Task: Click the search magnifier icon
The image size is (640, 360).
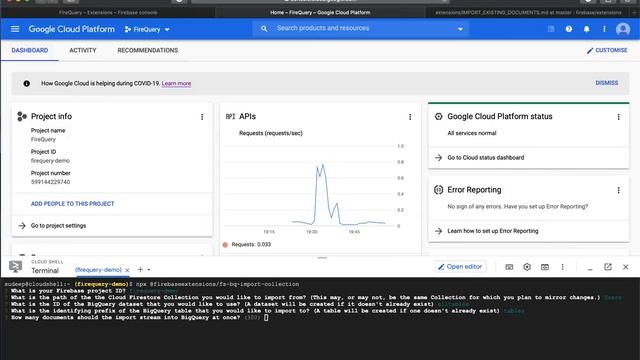Action: [264, 29]
